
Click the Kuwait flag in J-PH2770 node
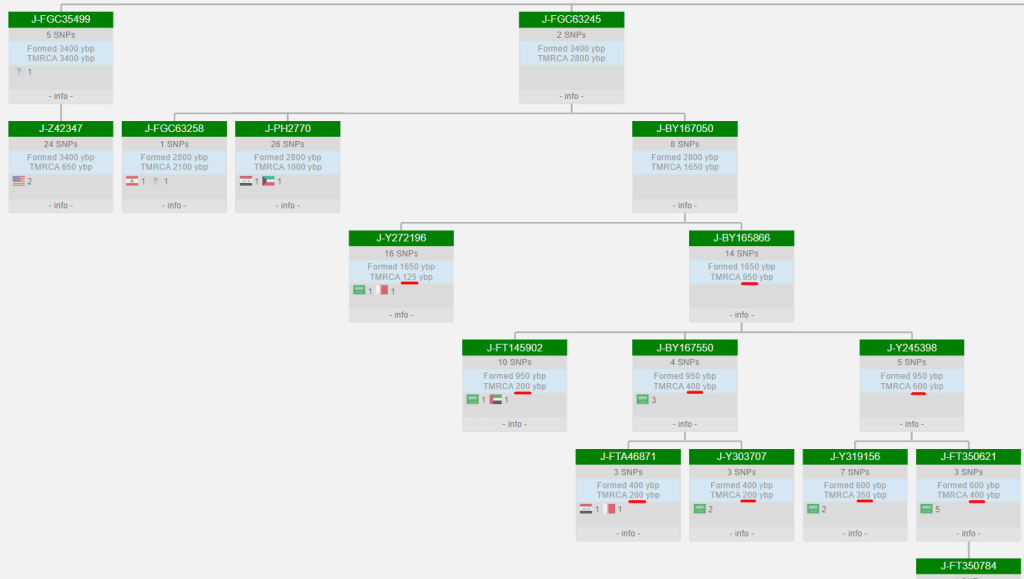268,181
